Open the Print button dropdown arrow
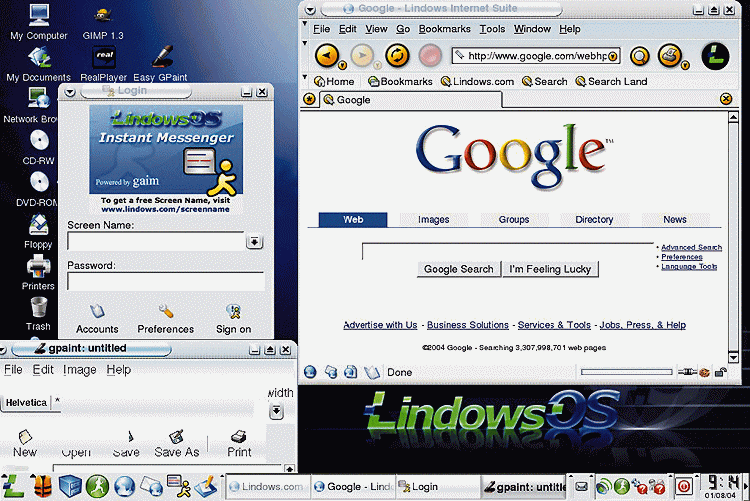 tap(685, 65)
